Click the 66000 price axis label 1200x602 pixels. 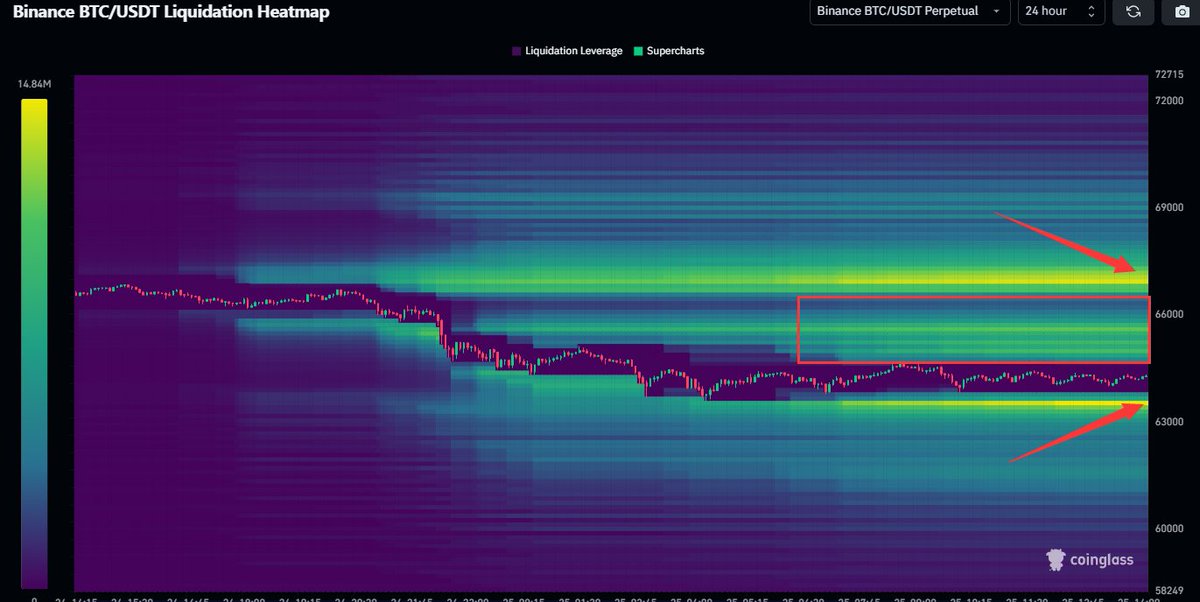coord(1170,314)
